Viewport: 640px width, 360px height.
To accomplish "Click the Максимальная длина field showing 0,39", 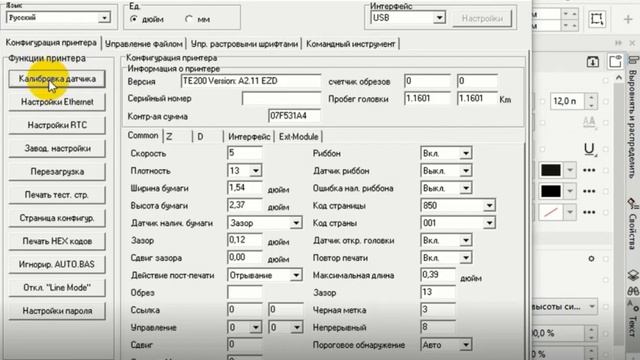I will [438, 275].
